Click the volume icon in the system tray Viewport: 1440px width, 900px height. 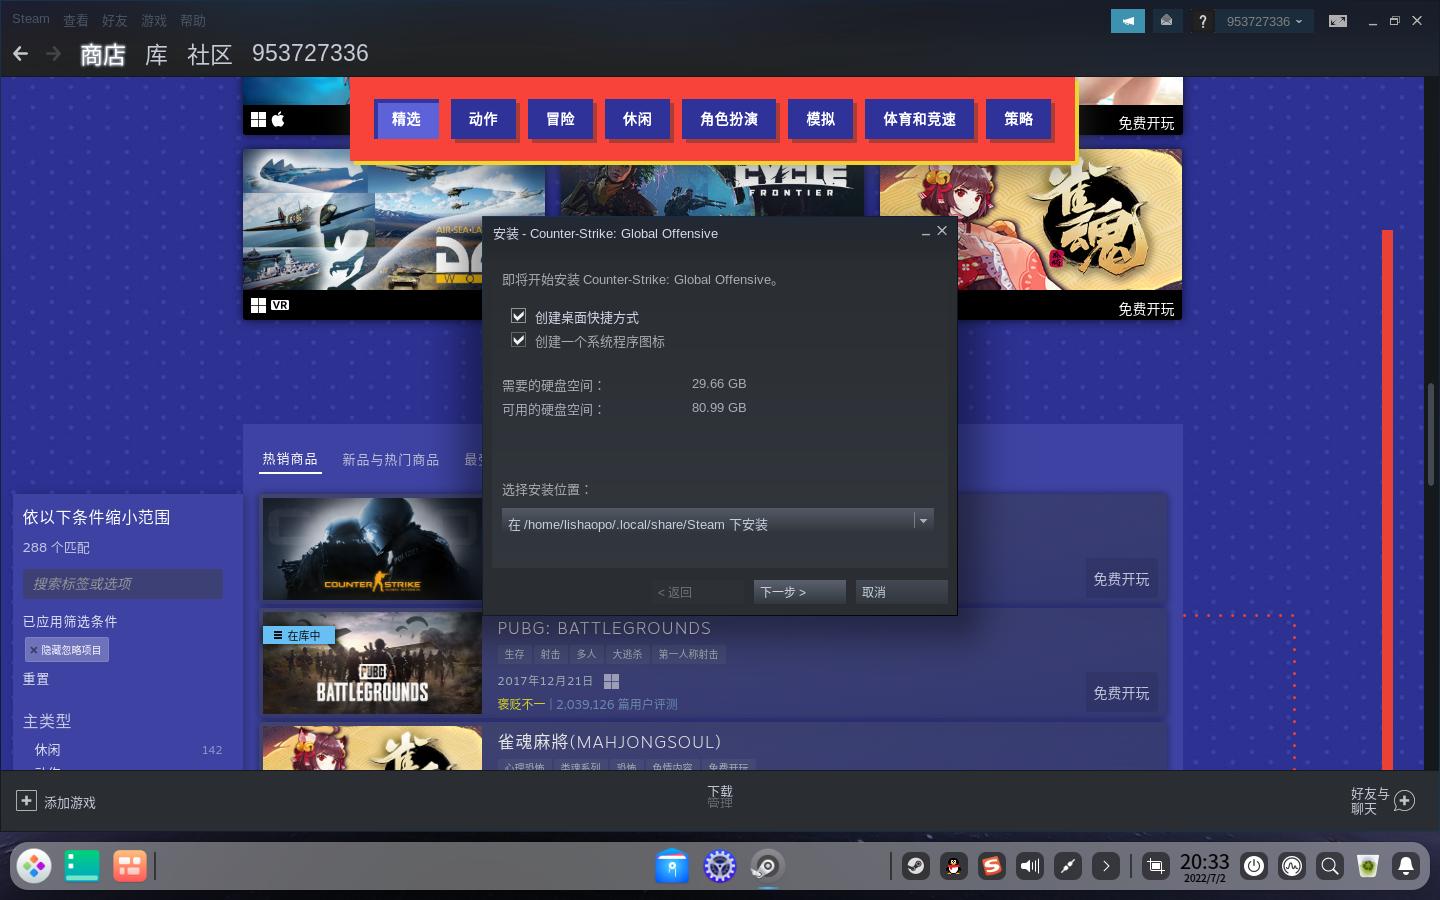pos(1030,866)
